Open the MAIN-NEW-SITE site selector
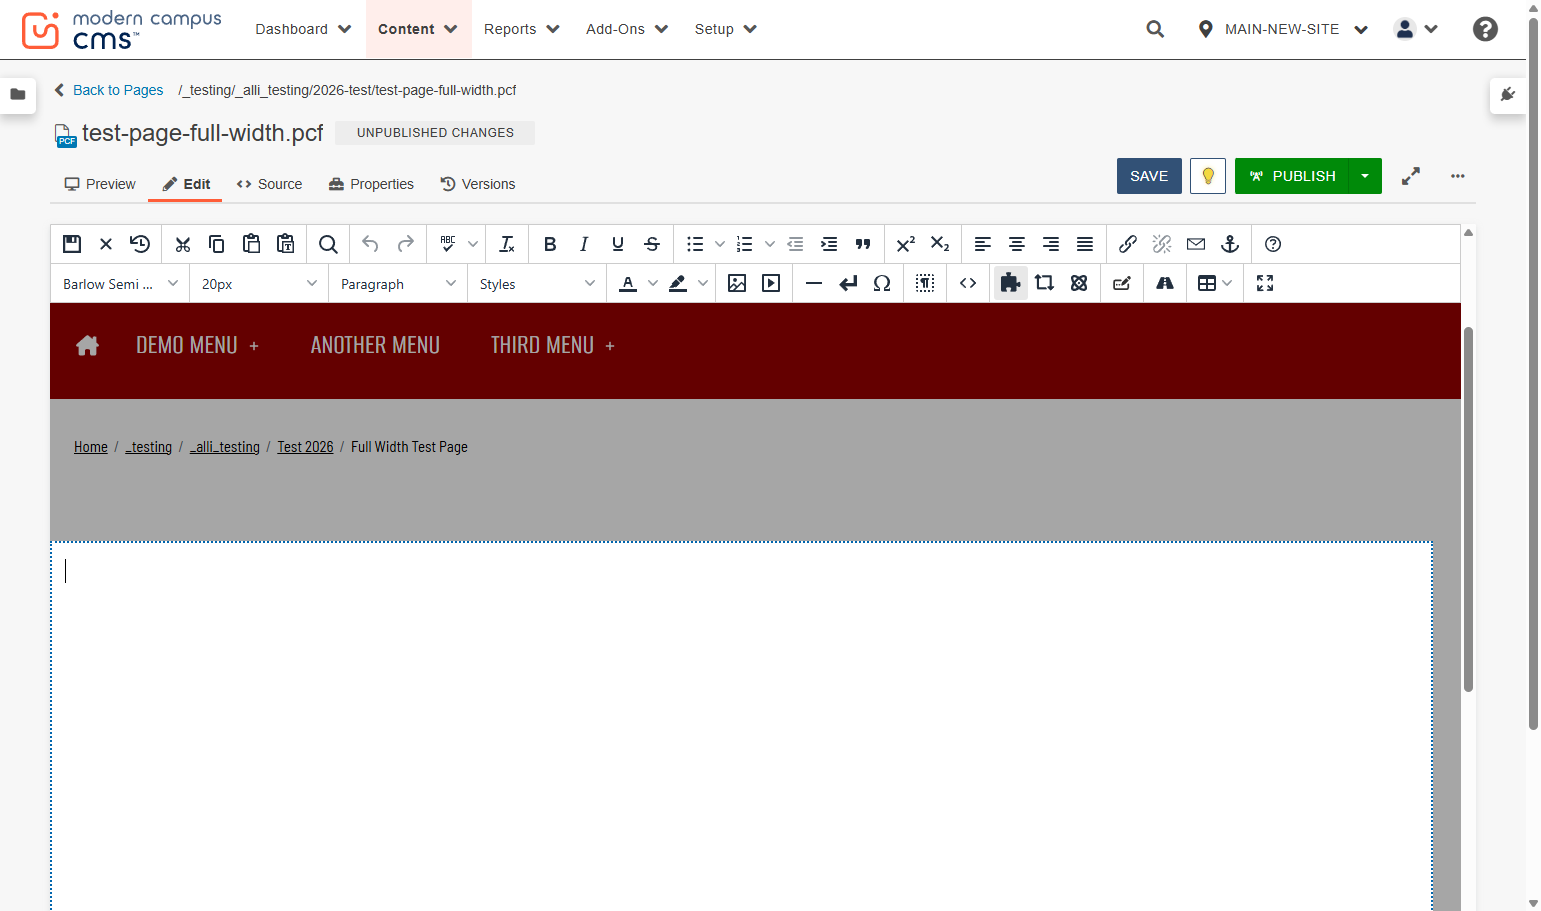Screen dimensions: 1541x911 [1283, 29]
